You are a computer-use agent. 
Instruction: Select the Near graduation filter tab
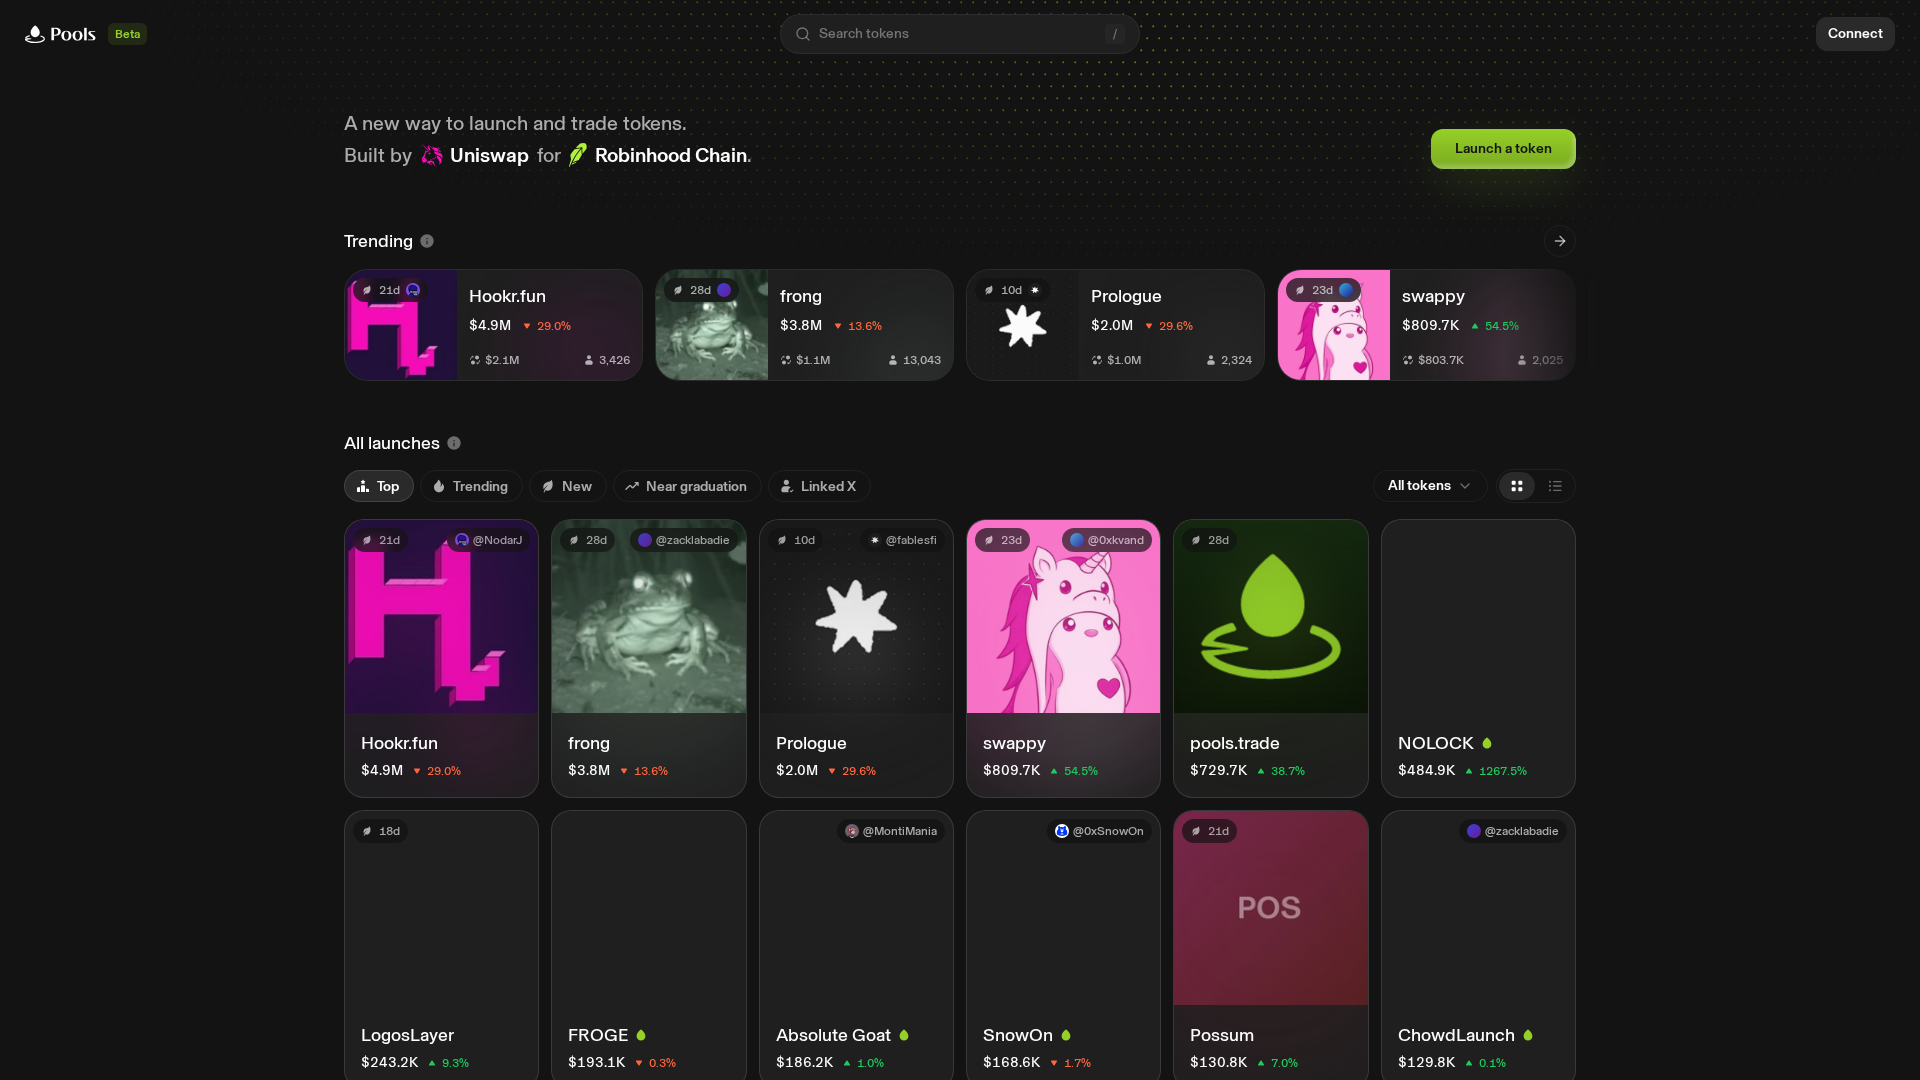pyautogui.click(x=687, y=486)
